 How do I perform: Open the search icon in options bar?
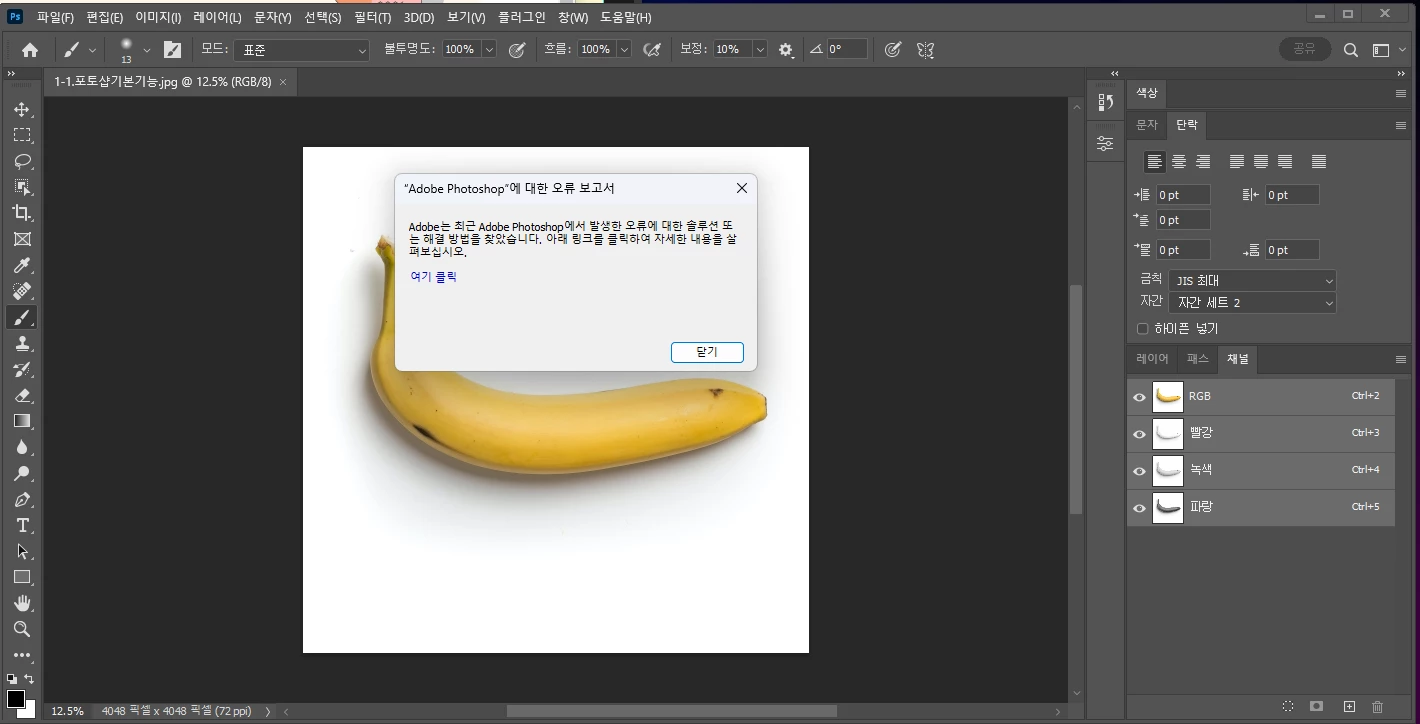click(x=1351, y=49)
